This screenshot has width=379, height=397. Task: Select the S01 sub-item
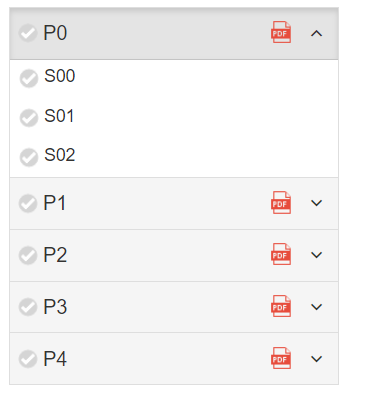(x=59, y=116)
